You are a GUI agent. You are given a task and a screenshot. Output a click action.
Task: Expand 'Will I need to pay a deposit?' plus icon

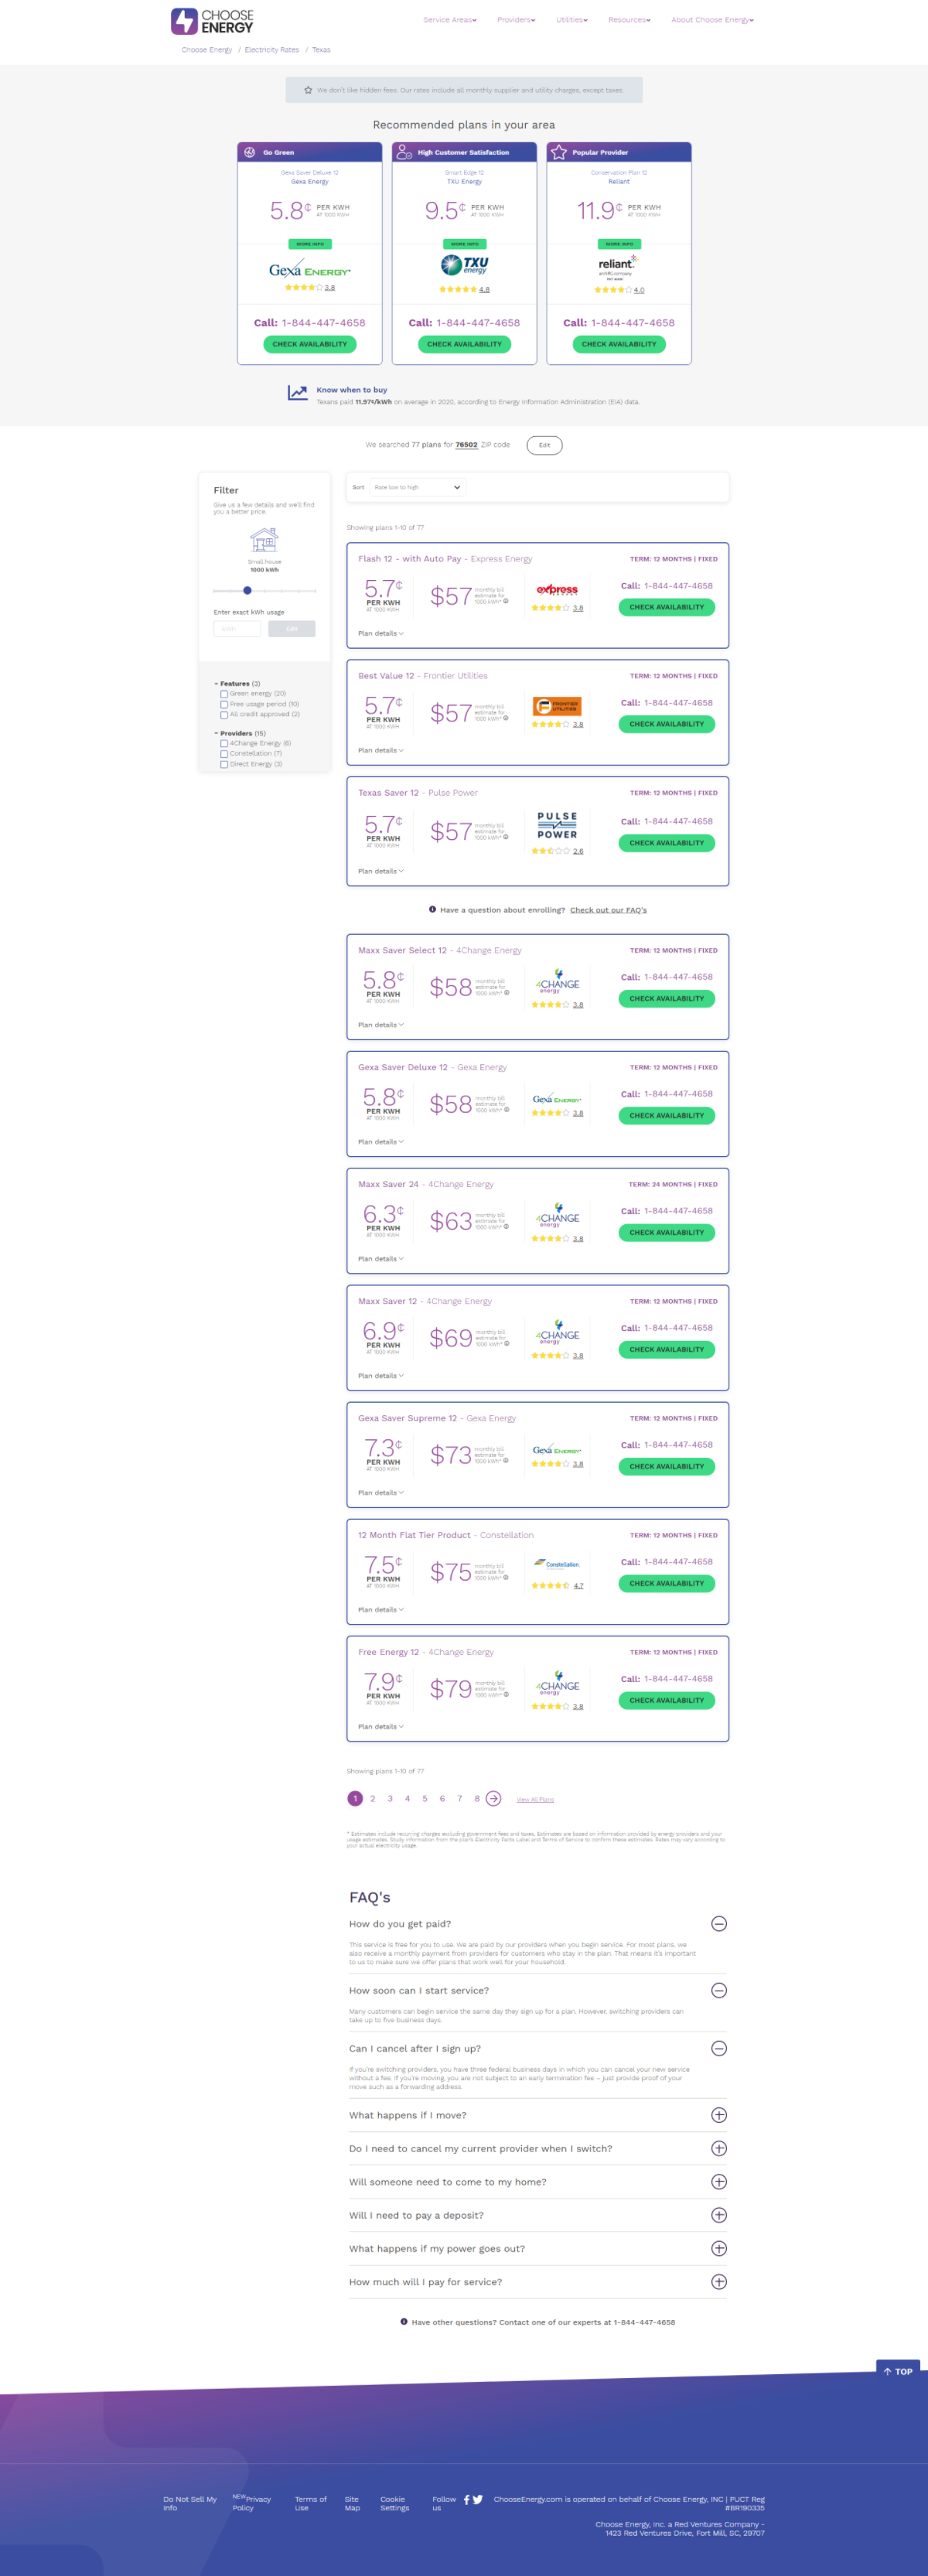tap(718, 2215)
